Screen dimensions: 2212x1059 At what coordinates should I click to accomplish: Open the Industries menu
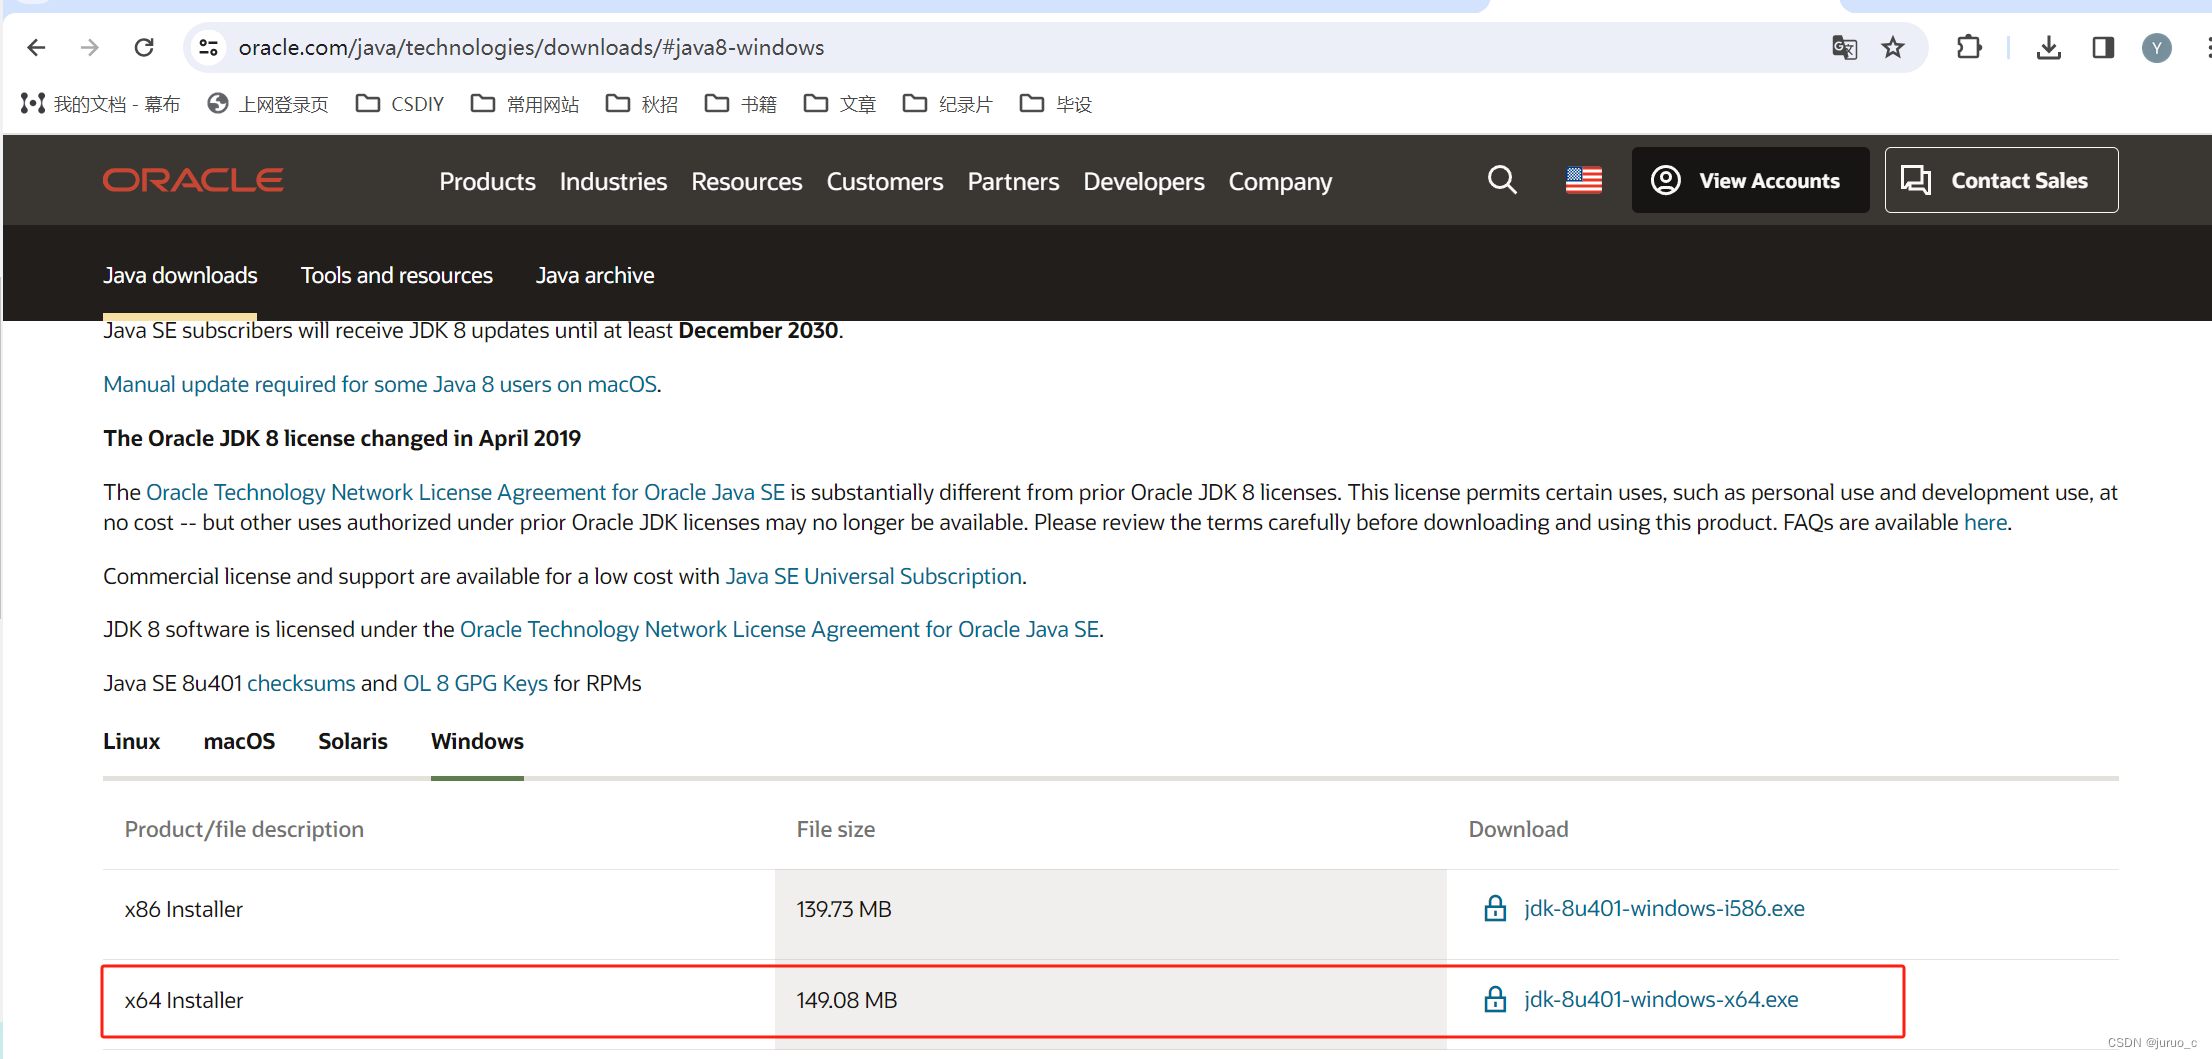[x=613, y=181]
